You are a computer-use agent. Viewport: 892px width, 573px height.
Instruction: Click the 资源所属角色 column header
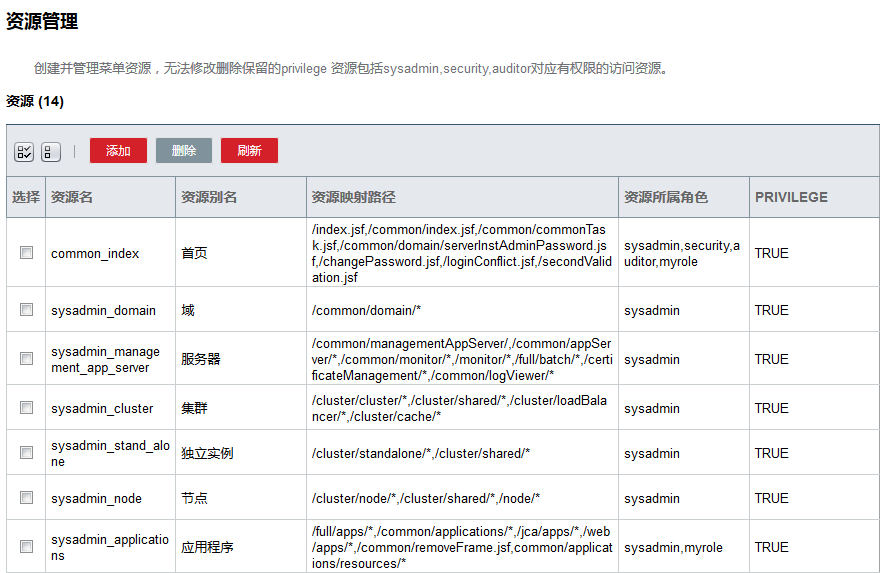coord(666,197)
